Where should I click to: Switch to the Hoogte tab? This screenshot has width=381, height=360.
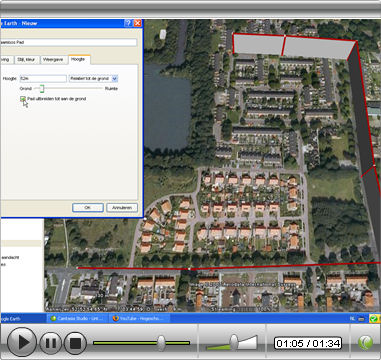click(78, 59)
